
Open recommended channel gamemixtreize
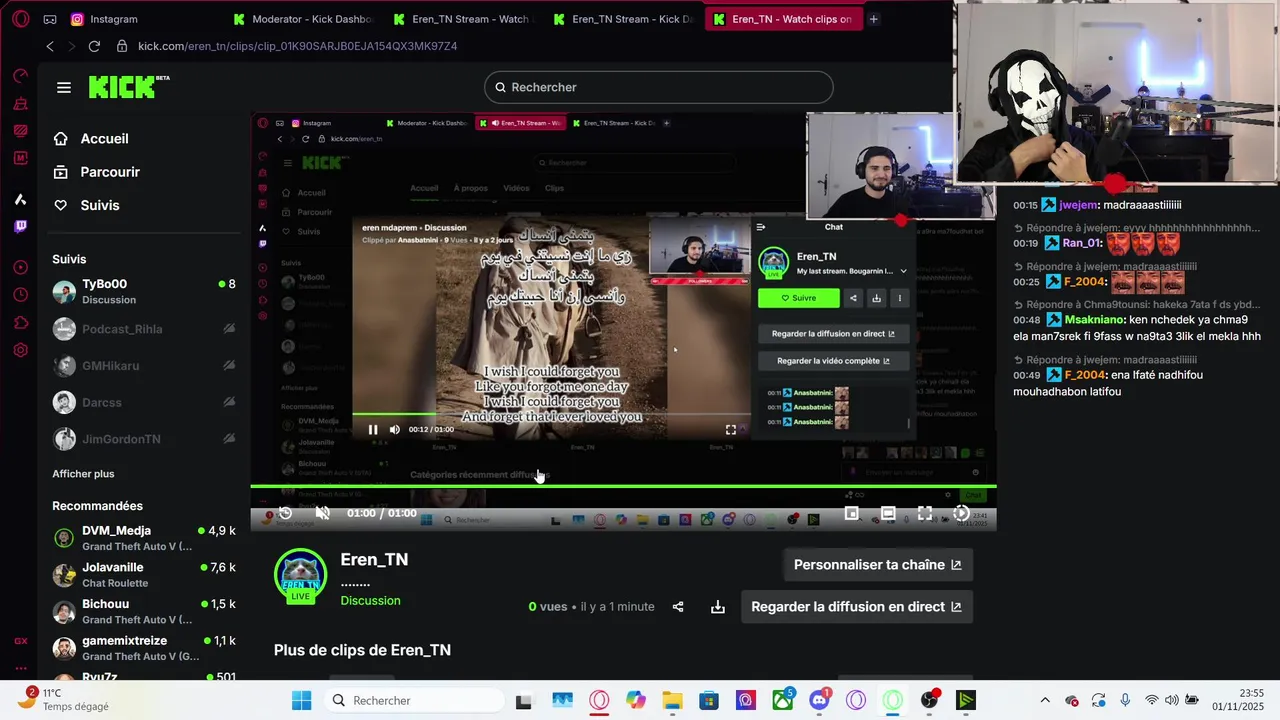pos(144,648)
